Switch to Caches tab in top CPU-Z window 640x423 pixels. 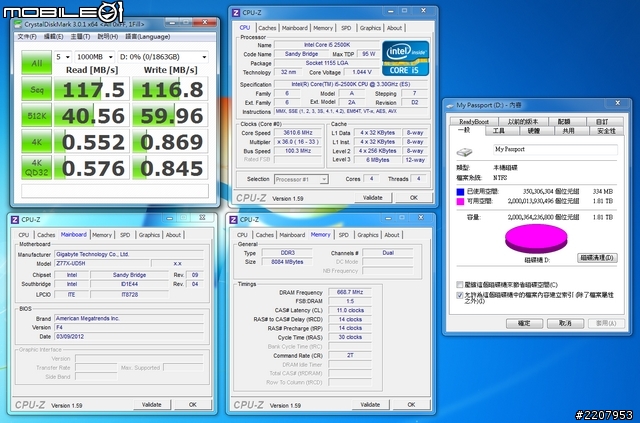pyautogui.click(x=267, y=28)
